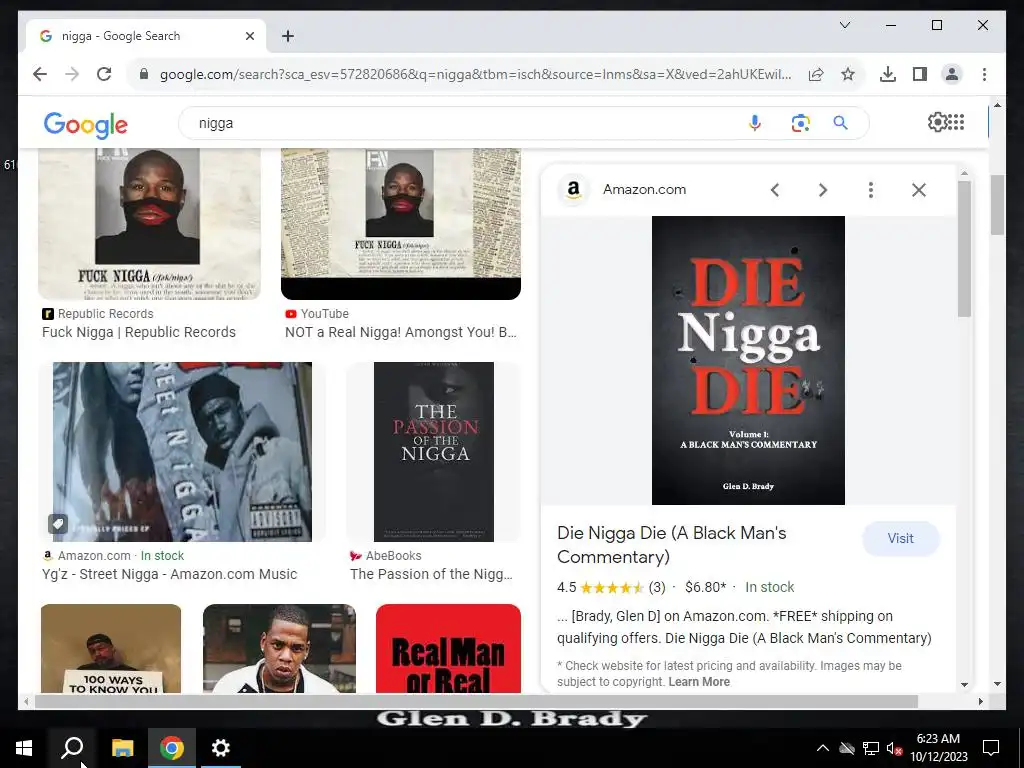
Task: Open a new tab with plus button
Action: (288, 36)
